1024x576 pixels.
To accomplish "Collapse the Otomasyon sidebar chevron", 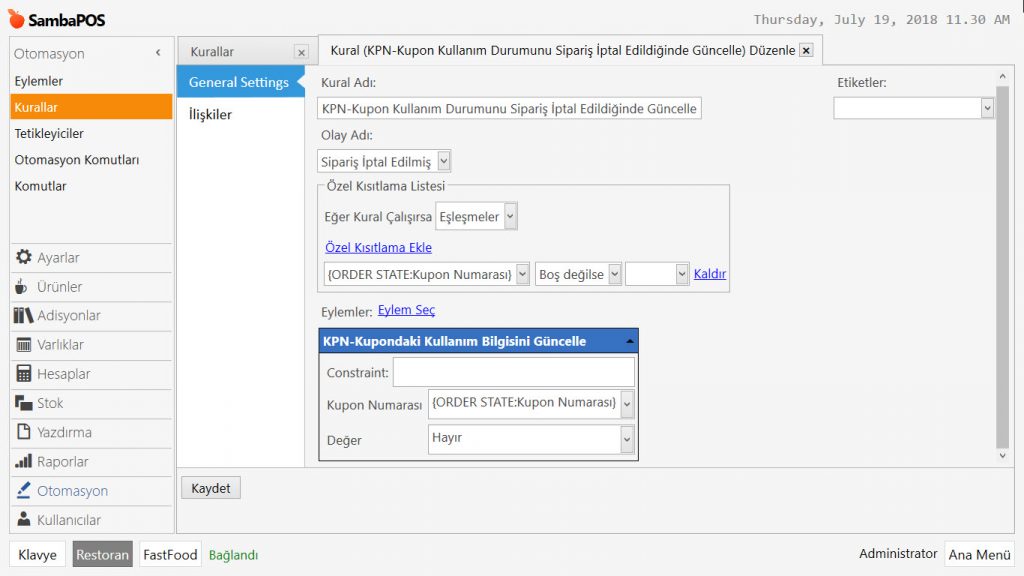I will 158,53.
